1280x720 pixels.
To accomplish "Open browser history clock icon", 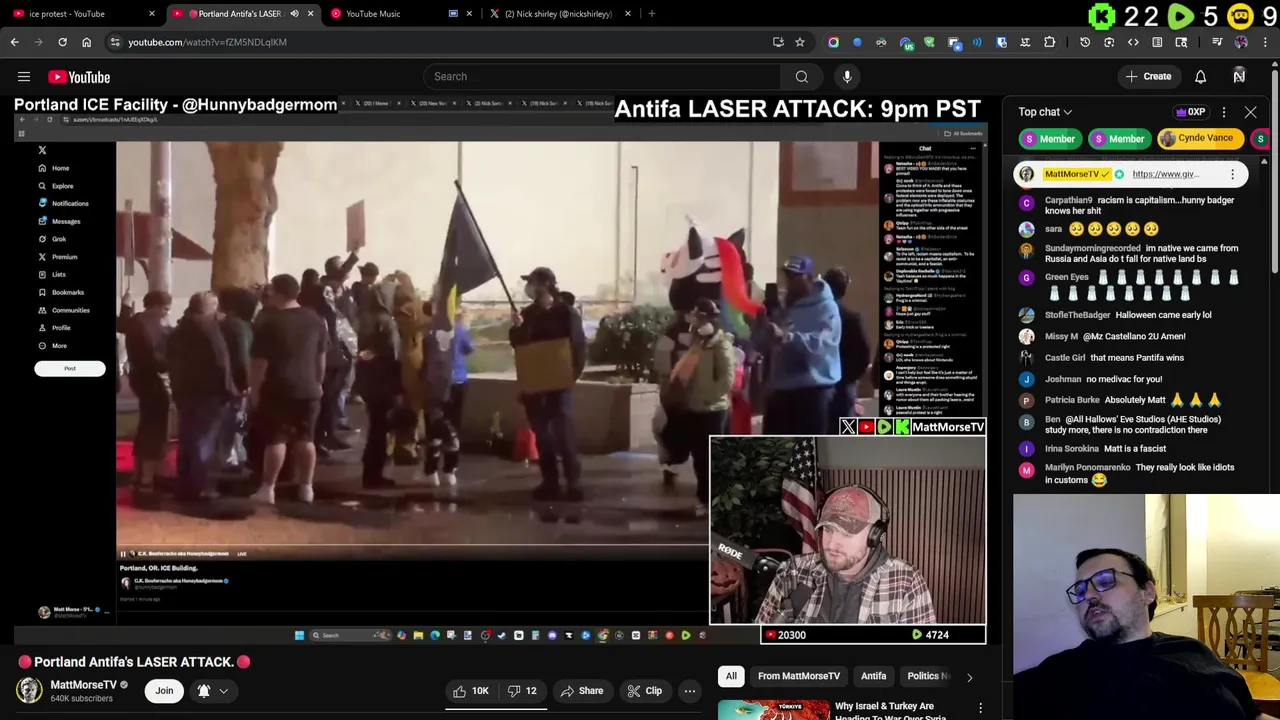I will [1085, 42].
